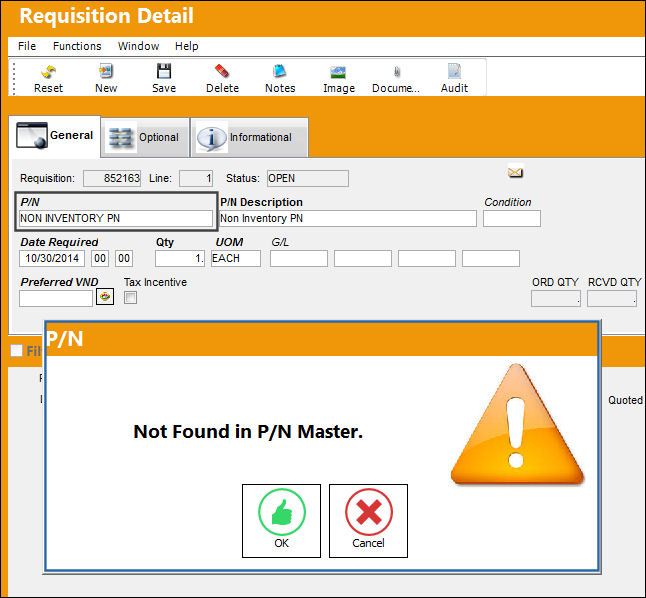Click the Delete eraser icon

[222, 71]
